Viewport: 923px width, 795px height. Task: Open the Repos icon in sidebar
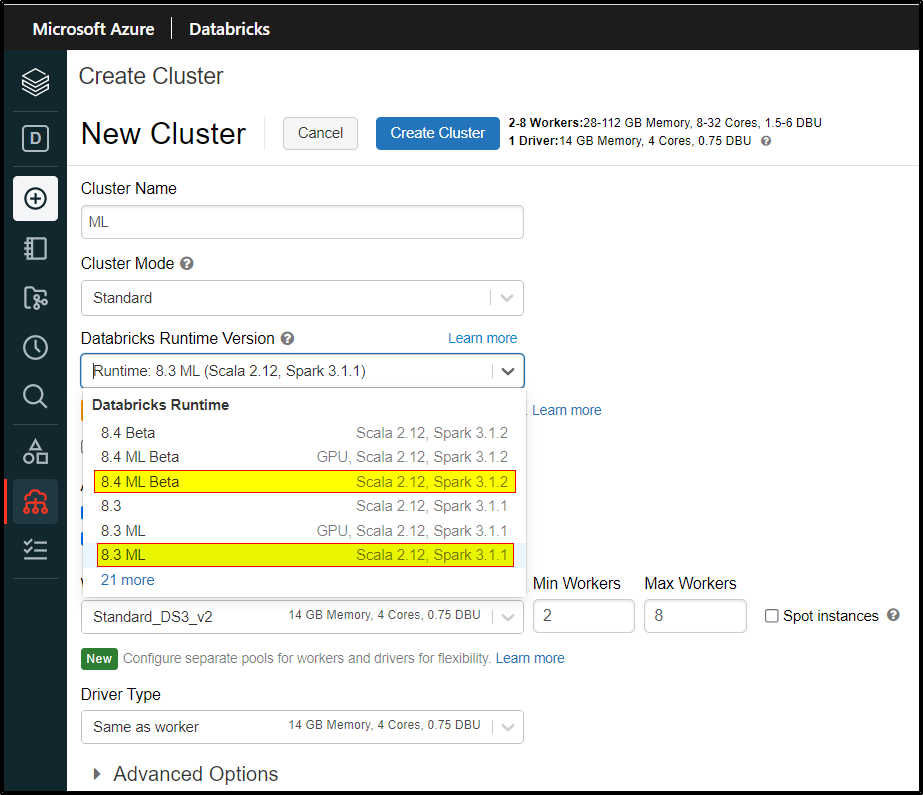click(35, 298)
